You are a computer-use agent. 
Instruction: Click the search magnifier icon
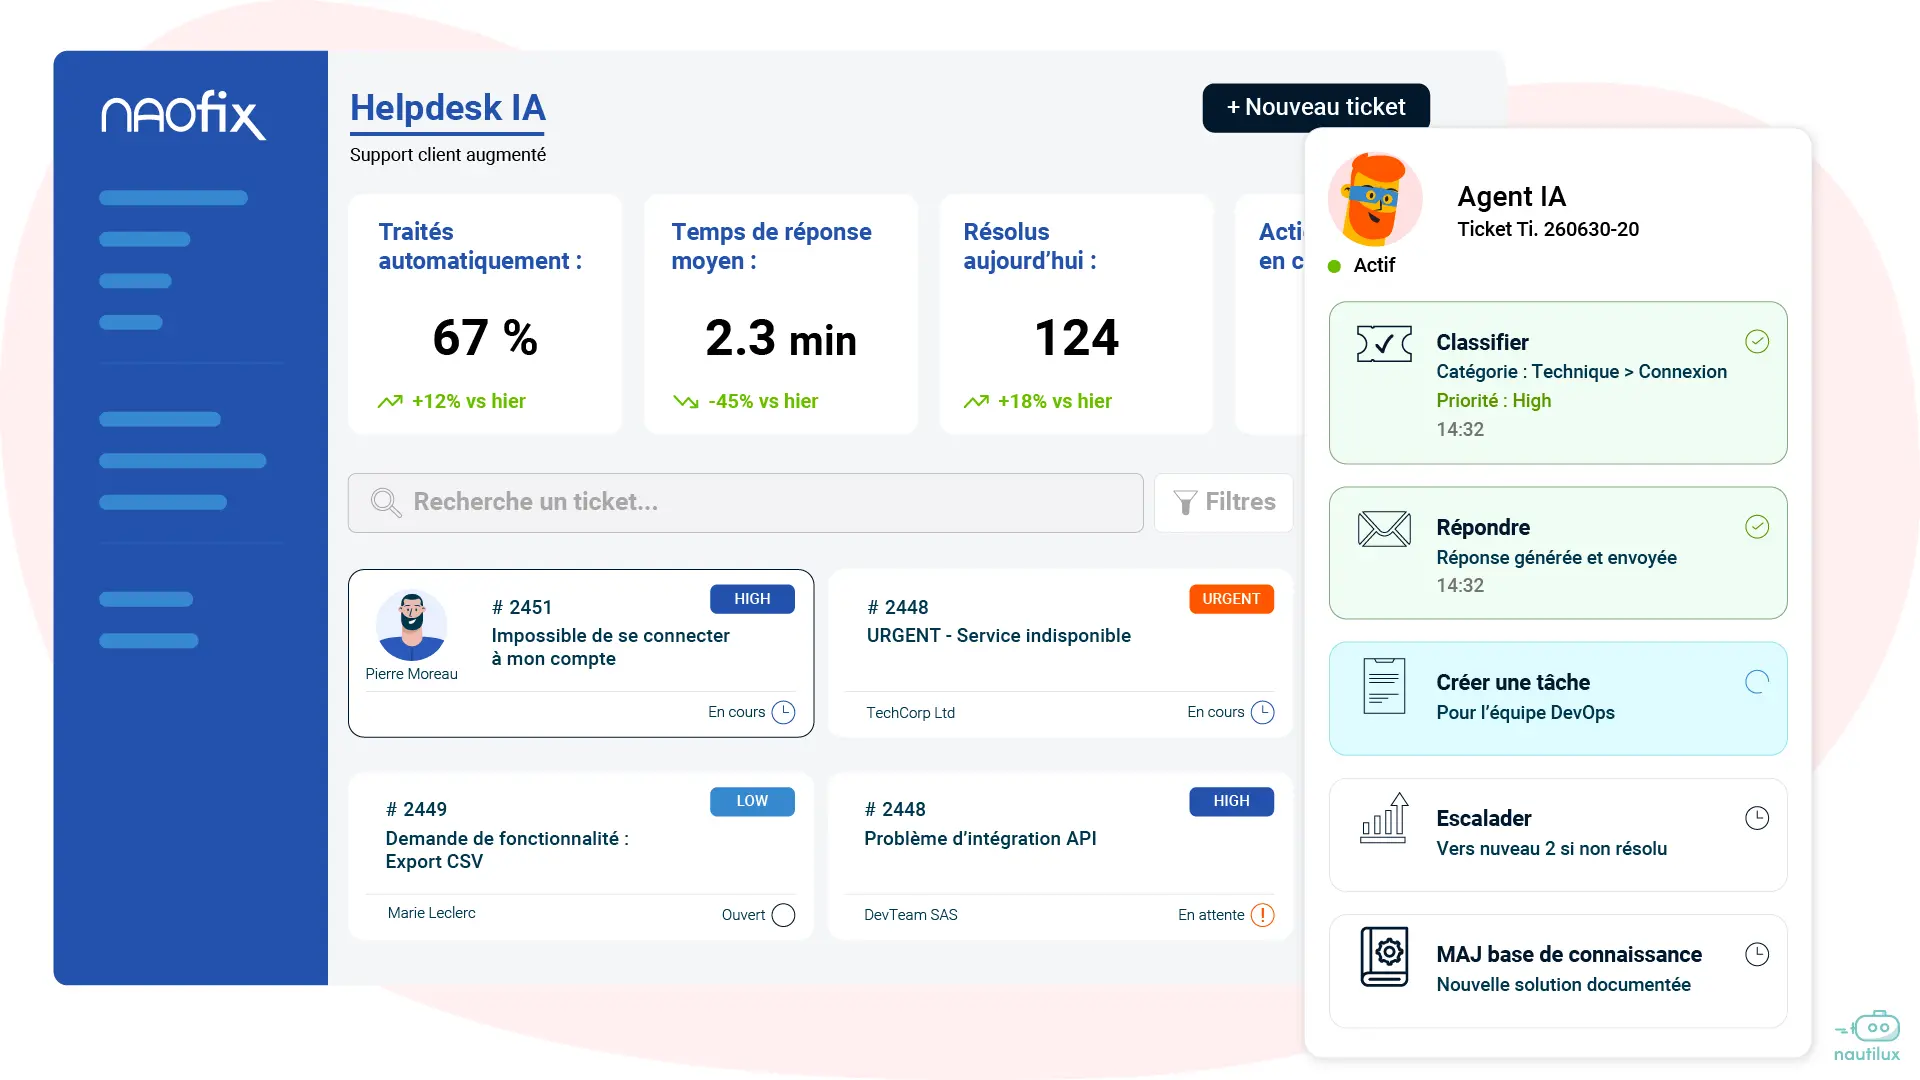tap(385, 503)
